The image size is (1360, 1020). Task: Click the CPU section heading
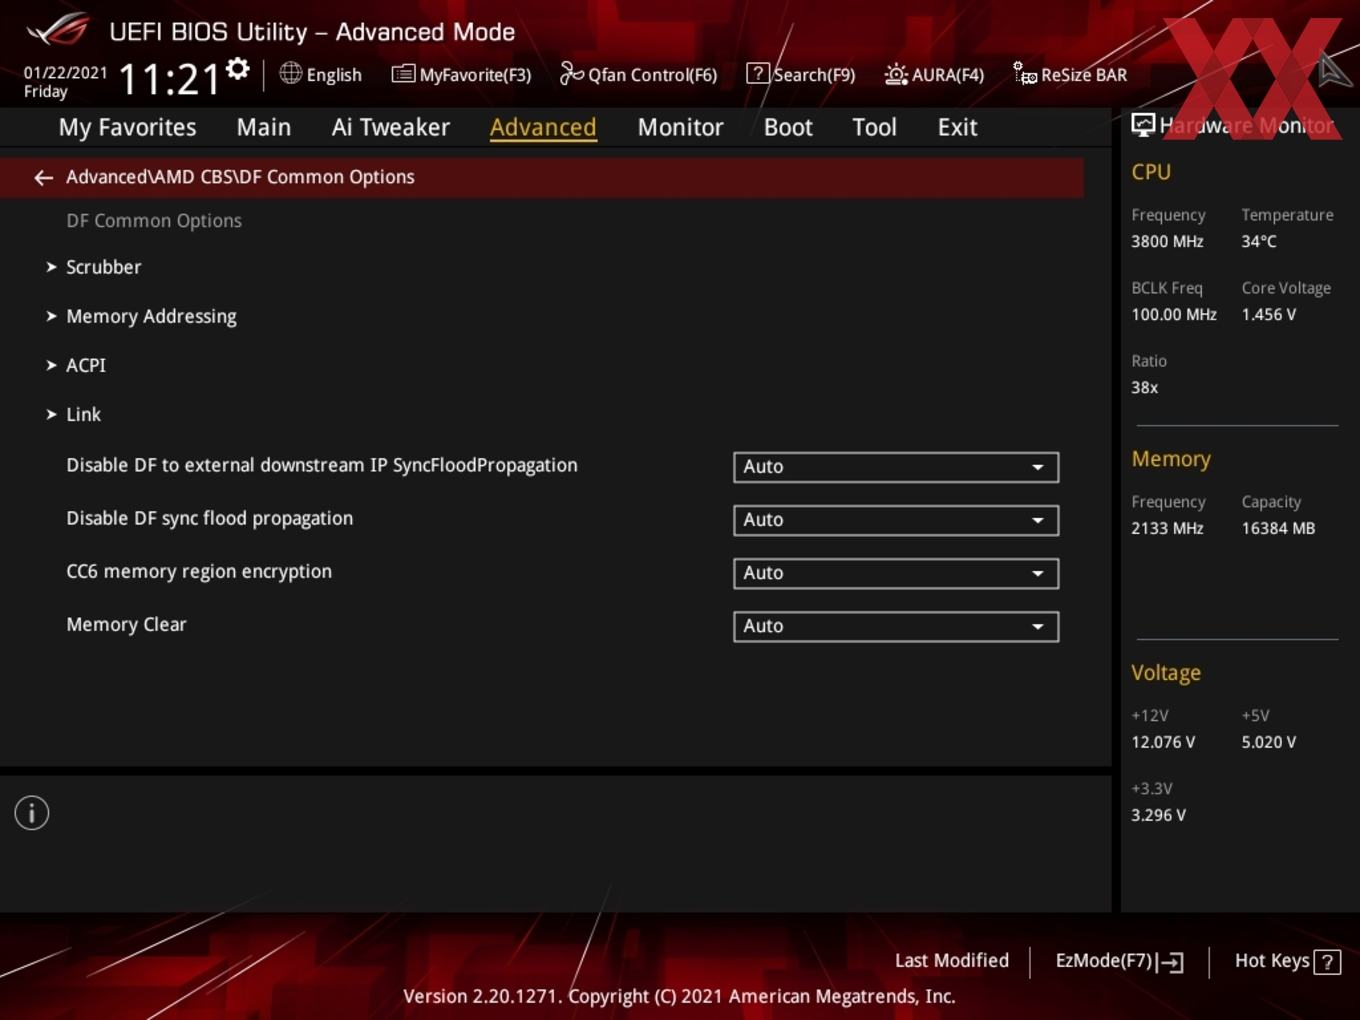tap(1151, 172)
